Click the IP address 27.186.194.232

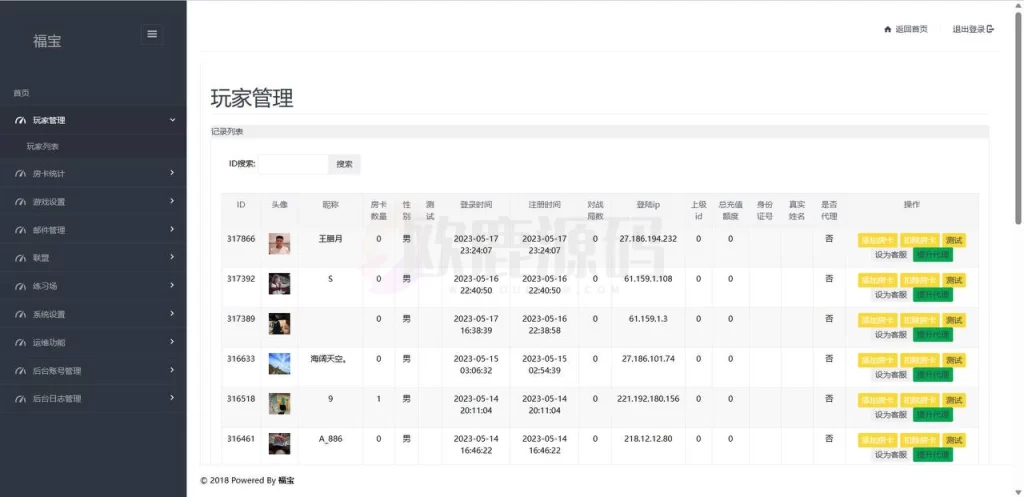[x=648, y=239]
